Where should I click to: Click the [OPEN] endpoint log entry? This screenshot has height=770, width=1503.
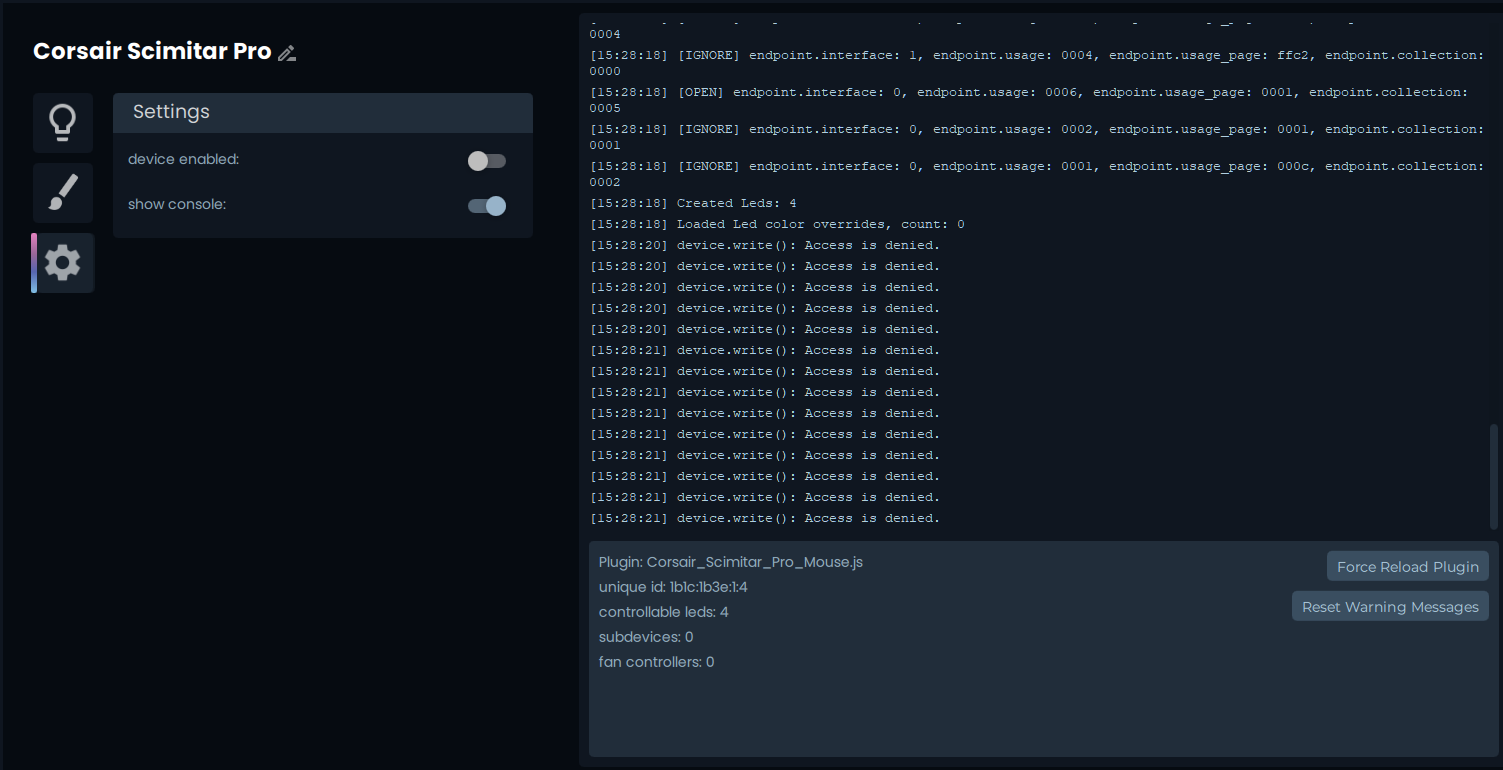click(x=1030, y=92)
